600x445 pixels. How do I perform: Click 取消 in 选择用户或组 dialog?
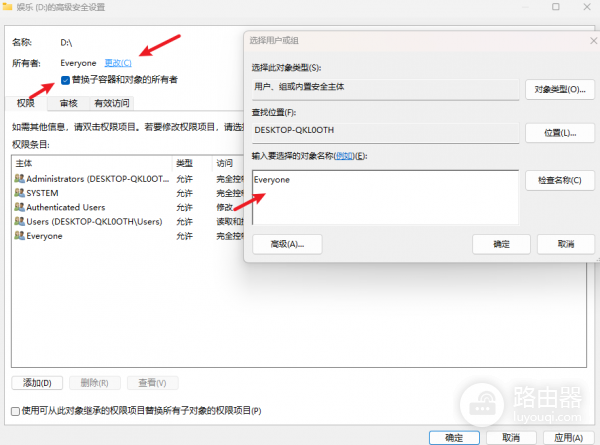pos(566,244)
